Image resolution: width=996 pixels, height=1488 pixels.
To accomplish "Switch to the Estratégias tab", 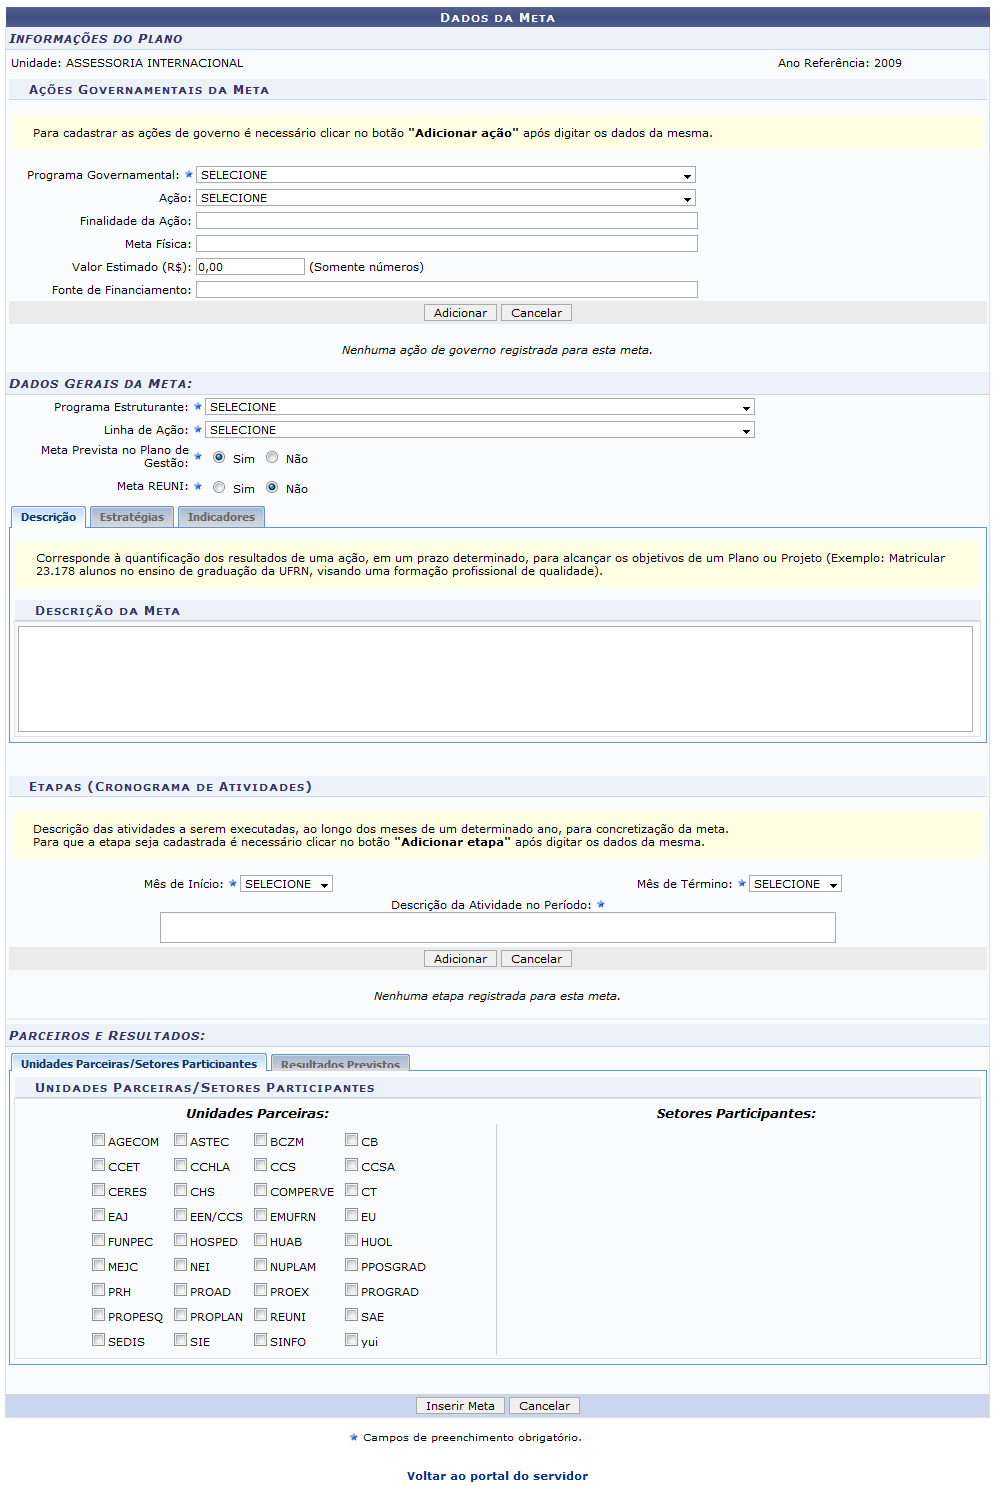I will pyautogui.click(x=132, y=517).
